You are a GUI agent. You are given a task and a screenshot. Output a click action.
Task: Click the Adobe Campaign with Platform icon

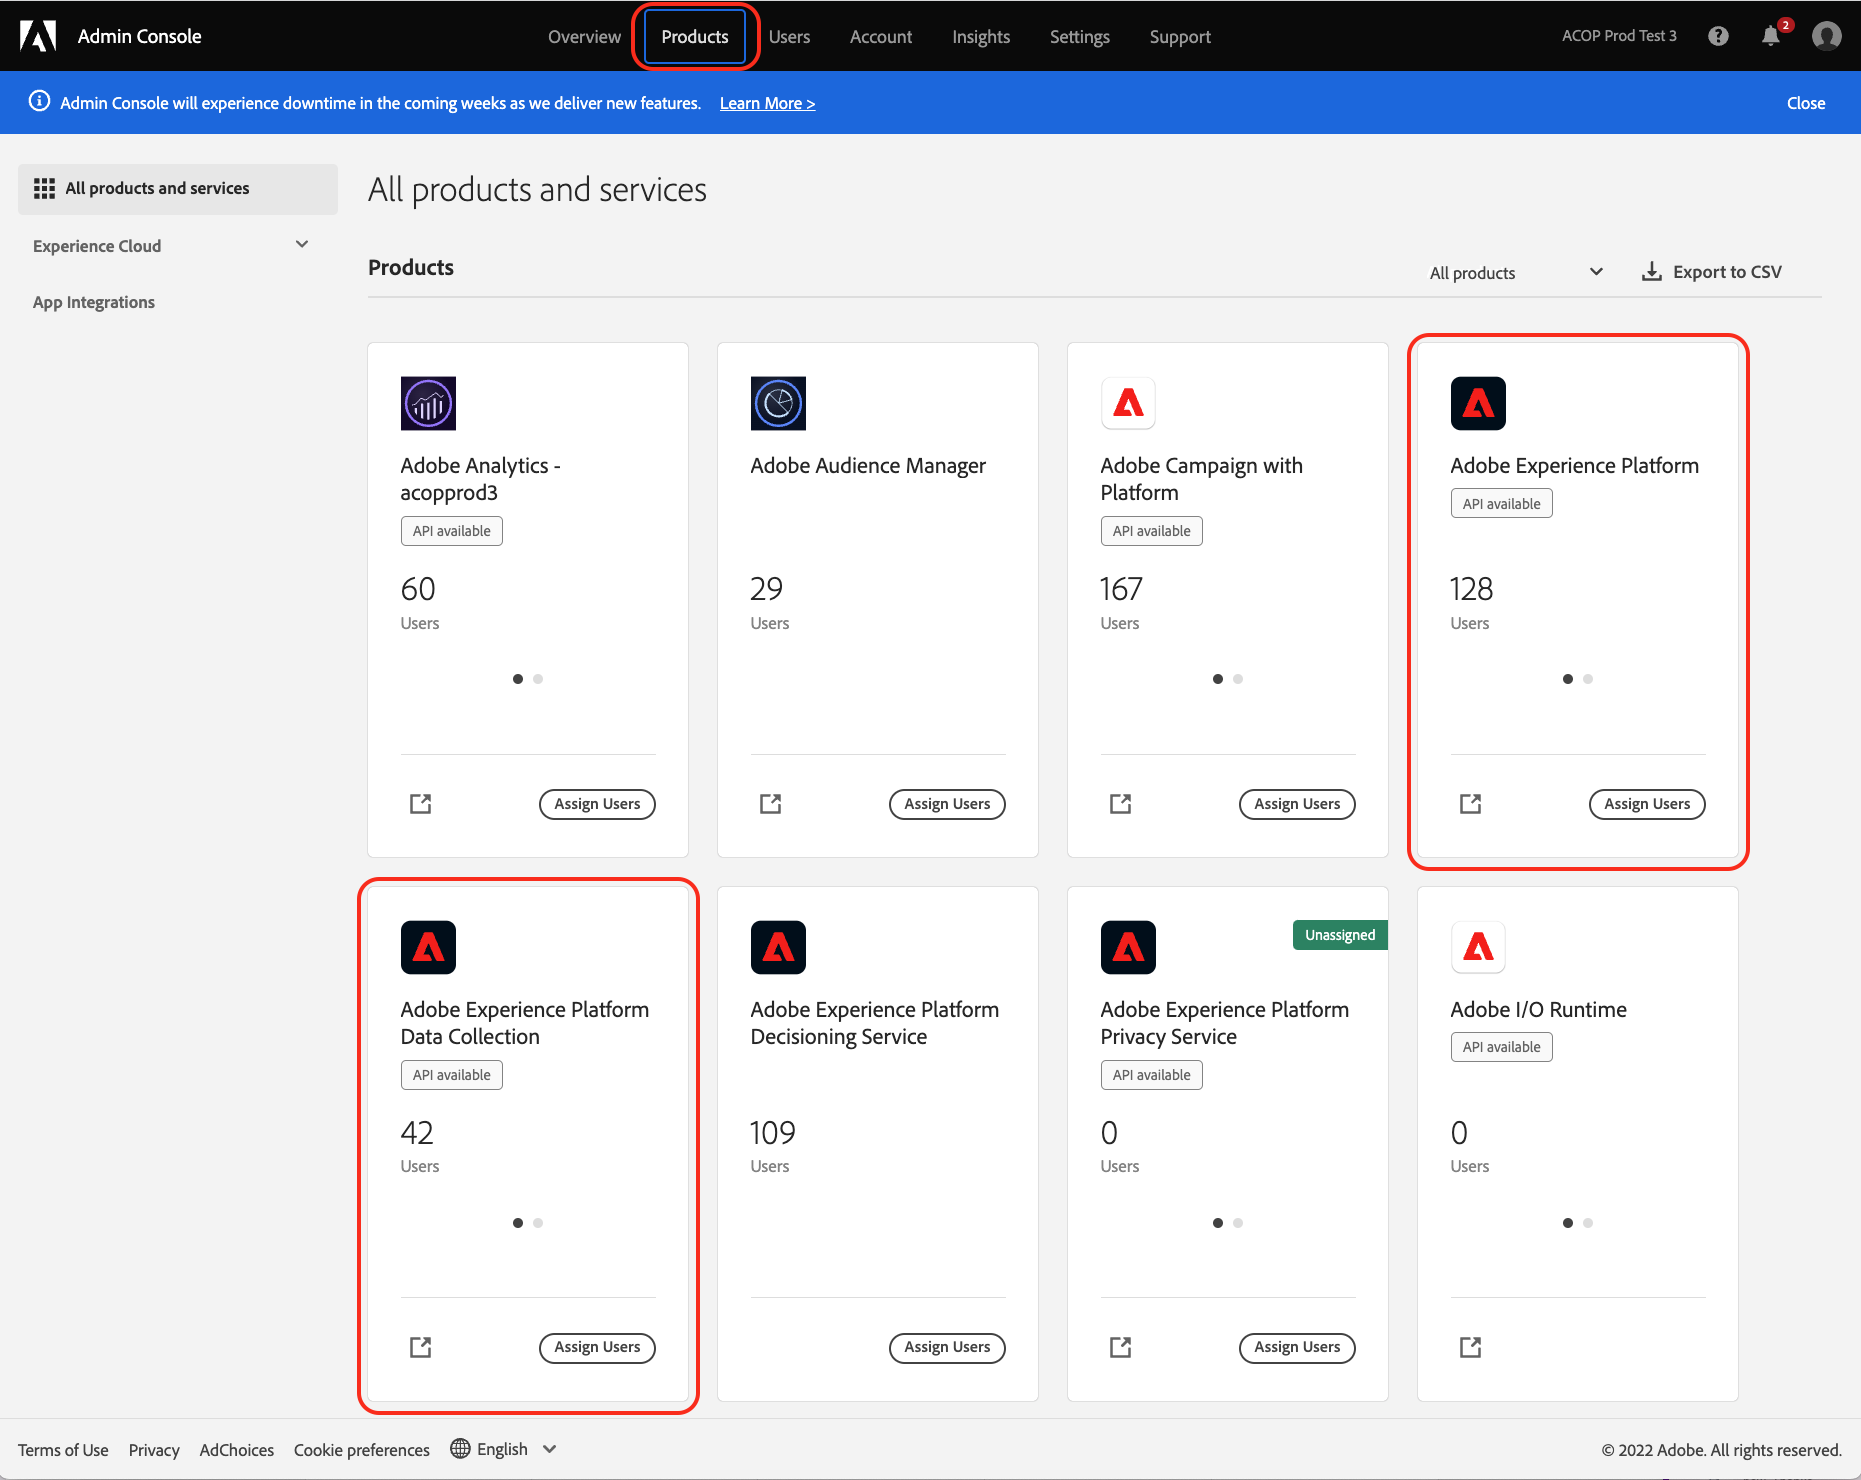pyautogui.click(x=1128, y=403)
